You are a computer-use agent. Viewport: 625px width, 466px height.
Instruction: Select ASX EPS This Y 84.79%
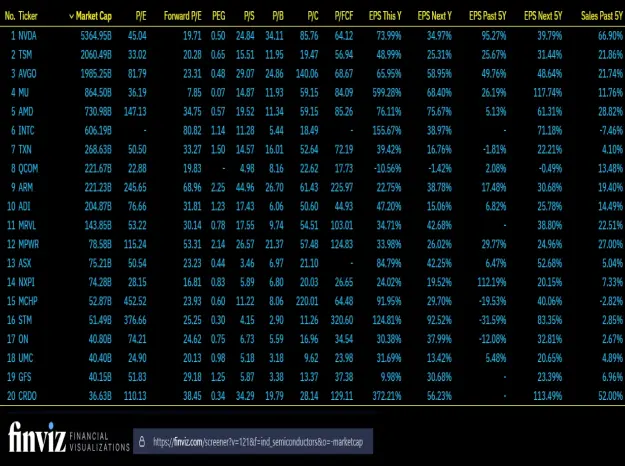pyautogui.click(x=389, y=263)
